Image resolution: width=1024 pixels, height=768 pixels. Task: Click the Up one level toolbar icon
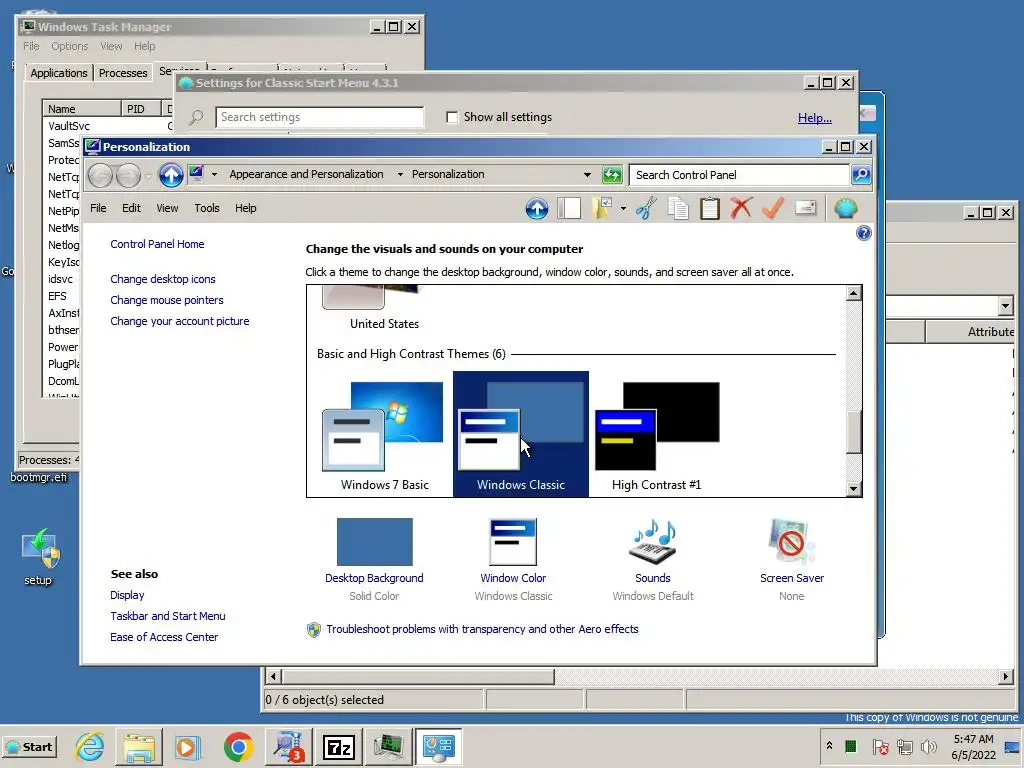(x=537, y=209)
